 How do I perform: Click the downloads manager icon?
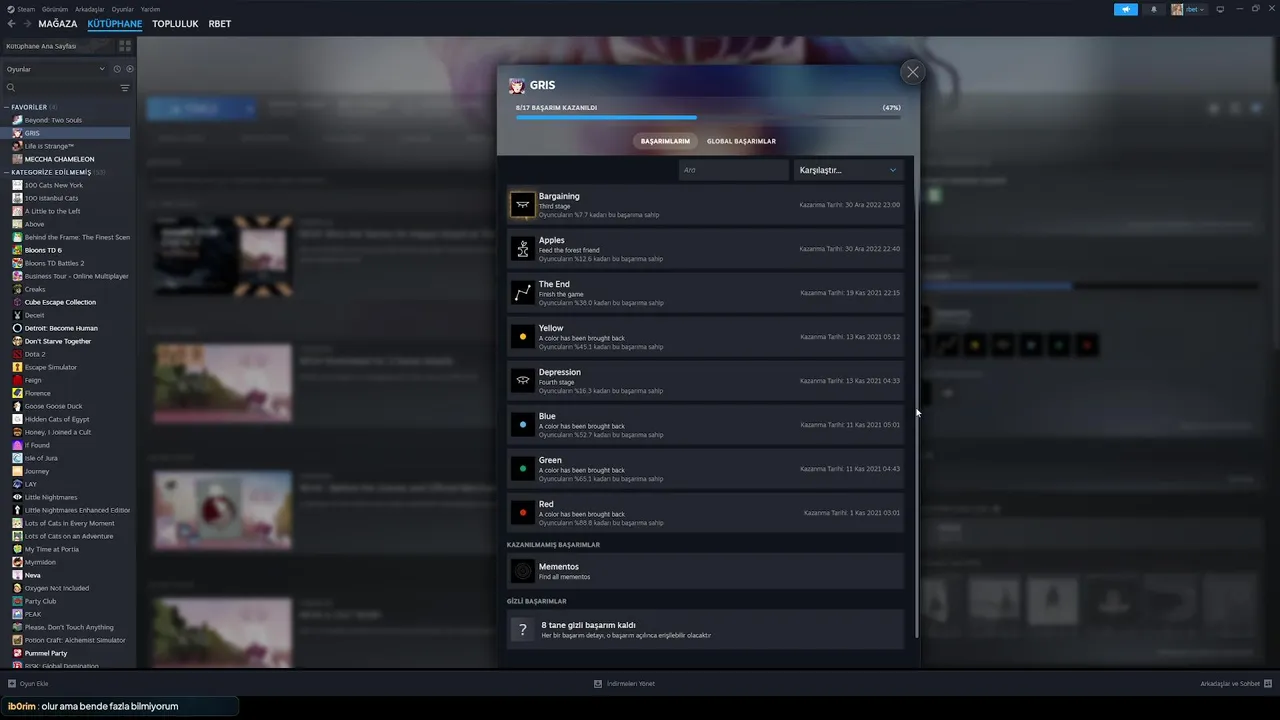[598, 684]
